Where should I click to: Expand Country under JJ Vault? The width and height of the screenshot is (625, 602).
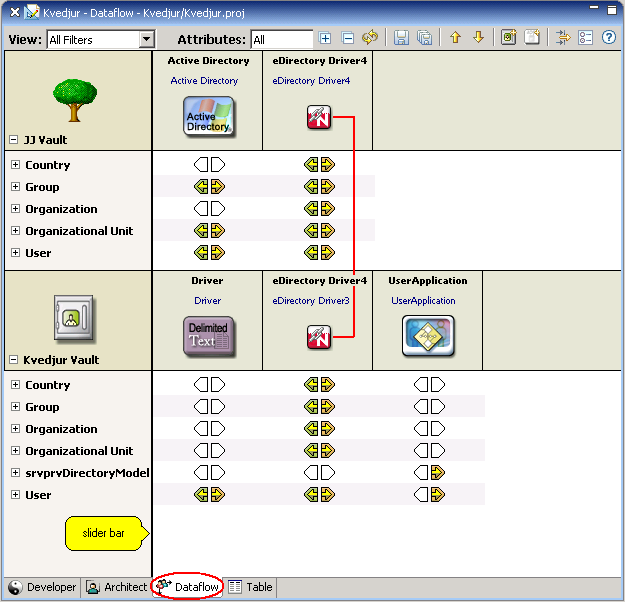click(15, 165)
